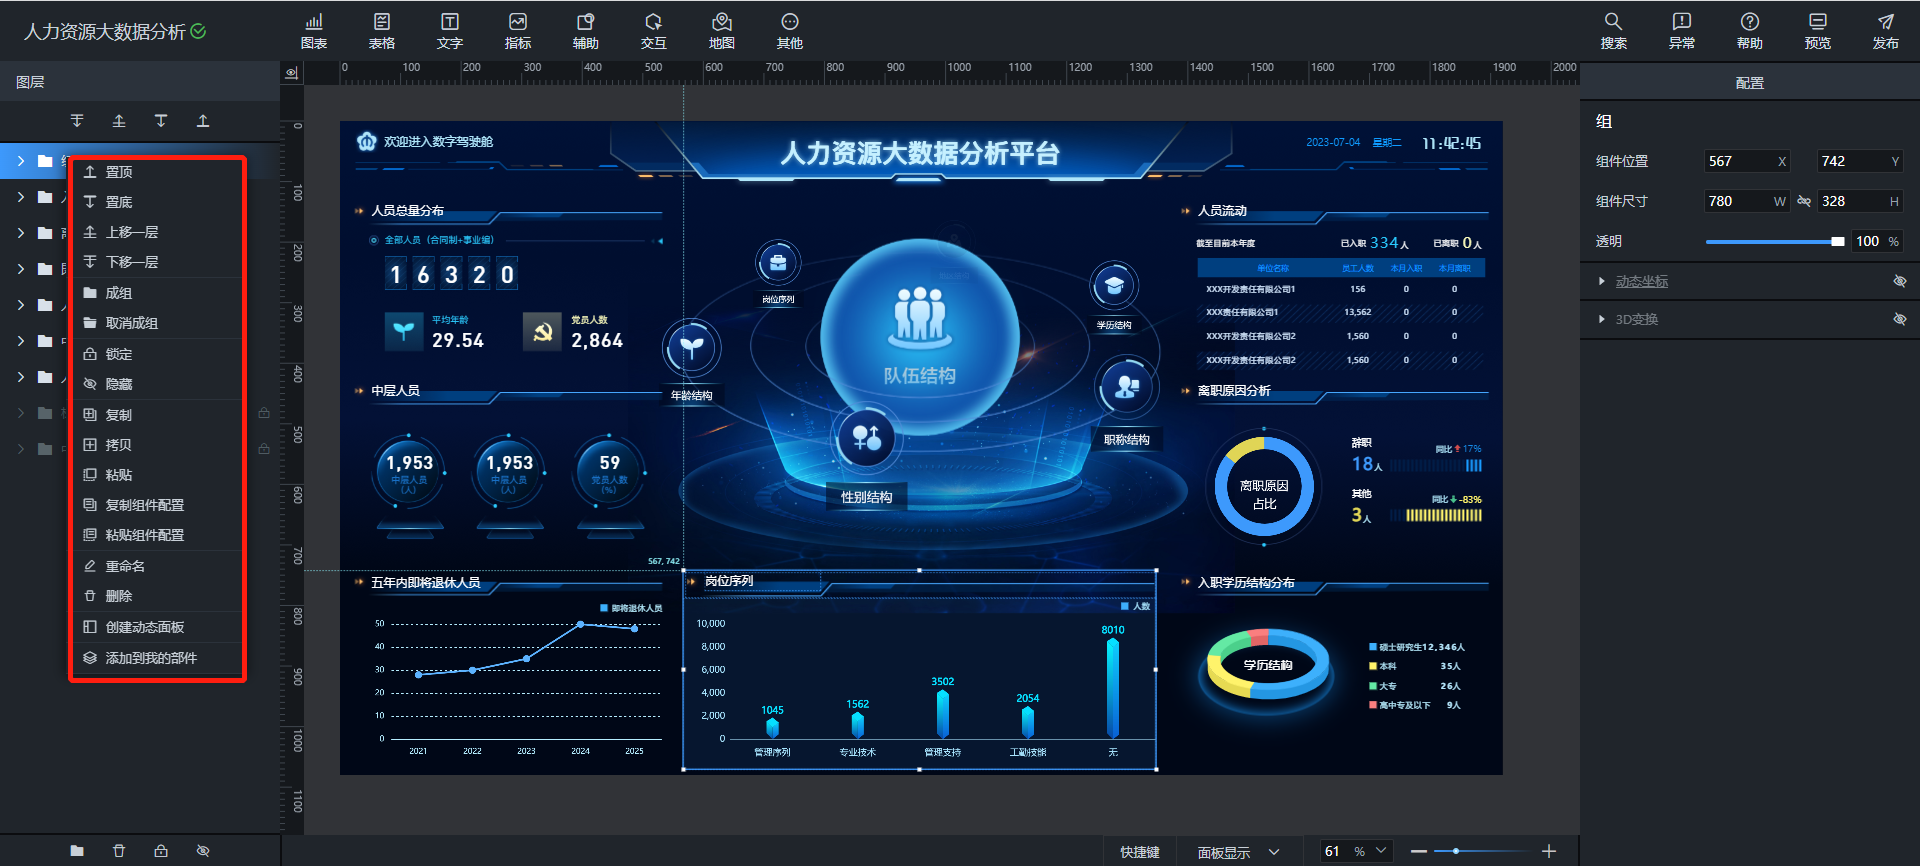Click the 预览 preview icon
This screenshot has width=1920, height=866.
coord(1817,31)
